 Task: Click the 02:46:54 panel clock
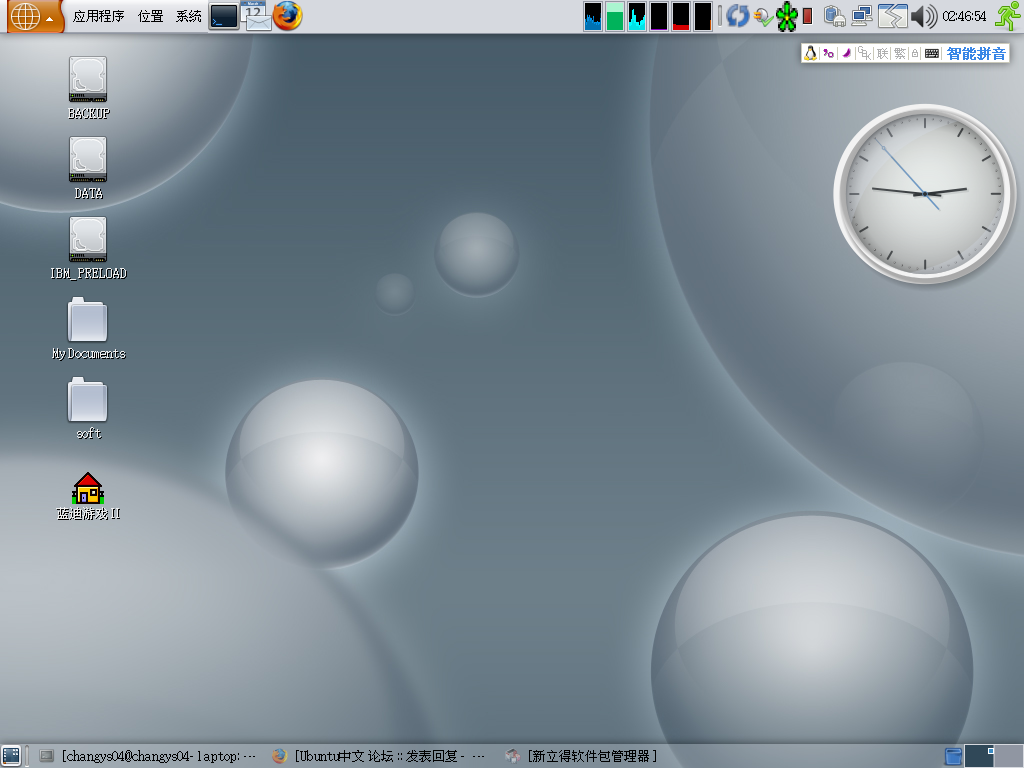tap(965, 16)
